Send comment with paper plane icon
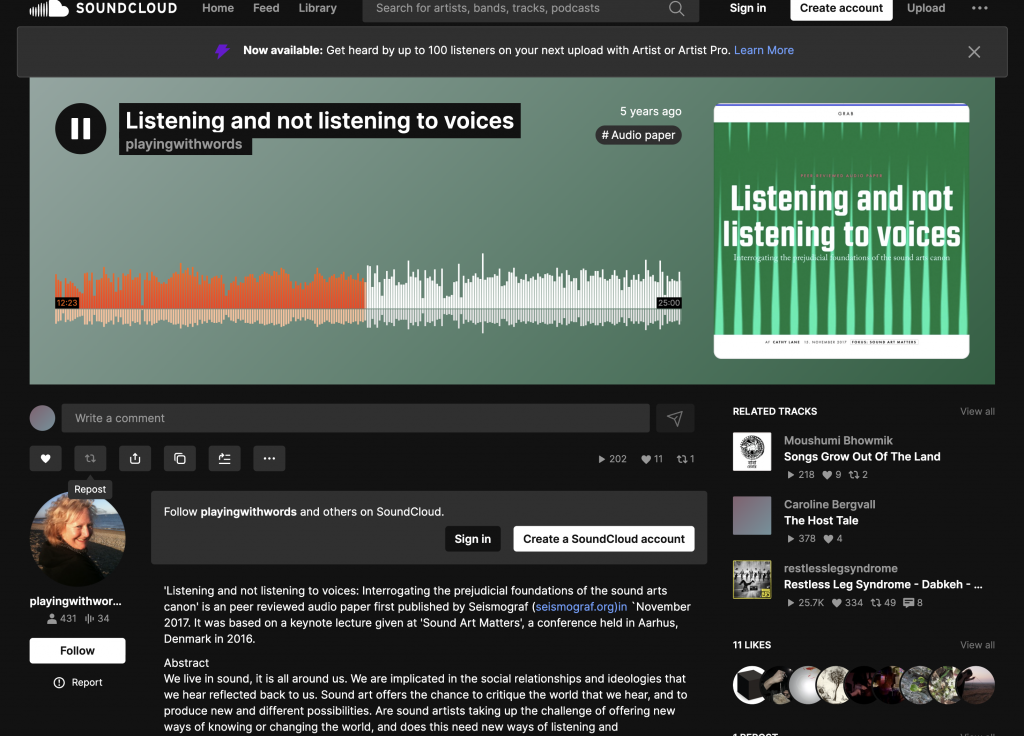 675,418
